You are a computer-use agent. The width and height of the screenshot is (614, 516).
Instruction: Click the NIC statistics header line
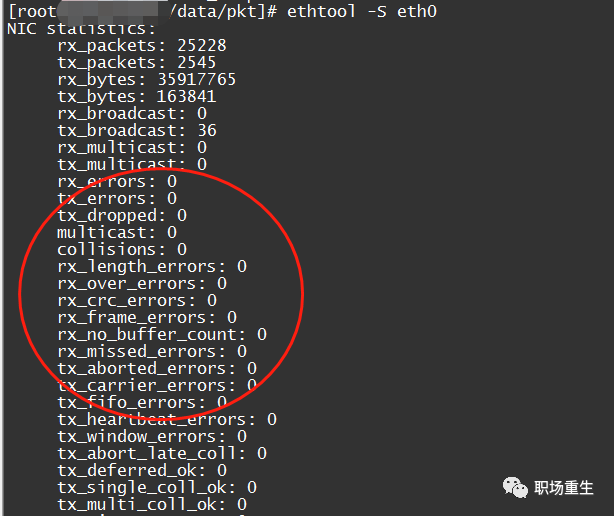[81, 29]
